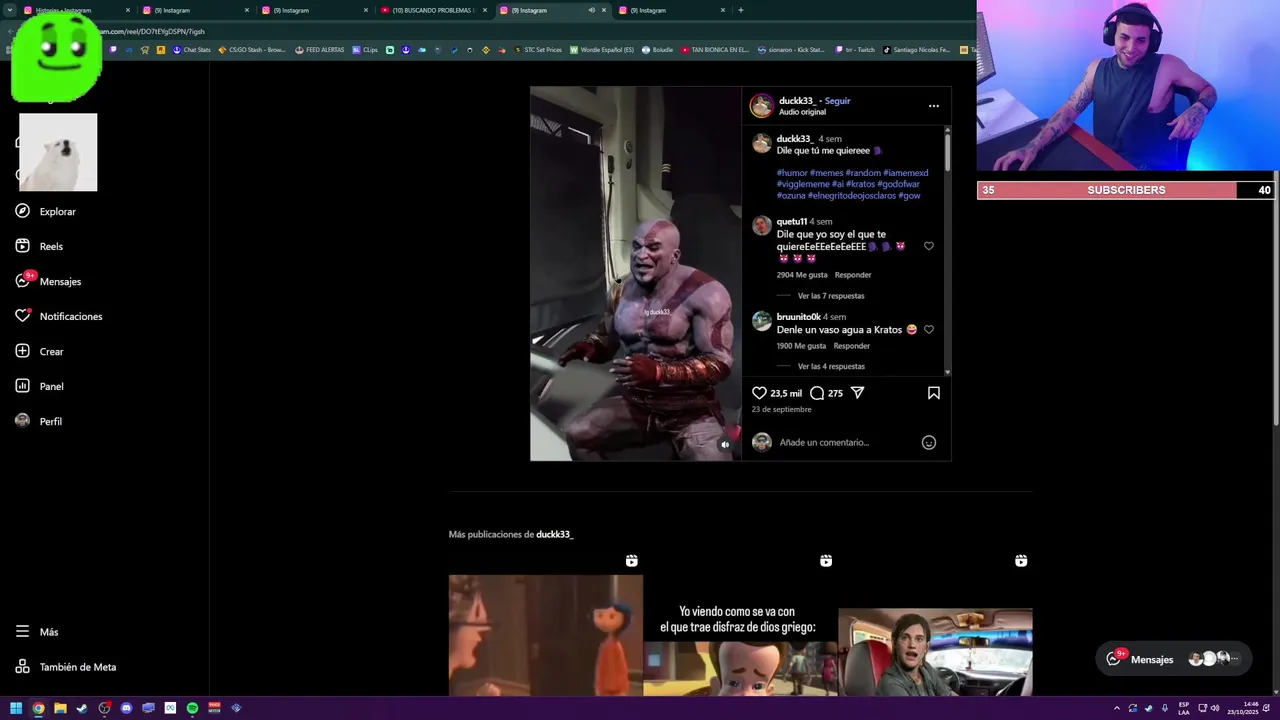Open File Explorer from the taskbar
Image resolution: width=1280 pixels, height=720 pixels.
point(60,708)
